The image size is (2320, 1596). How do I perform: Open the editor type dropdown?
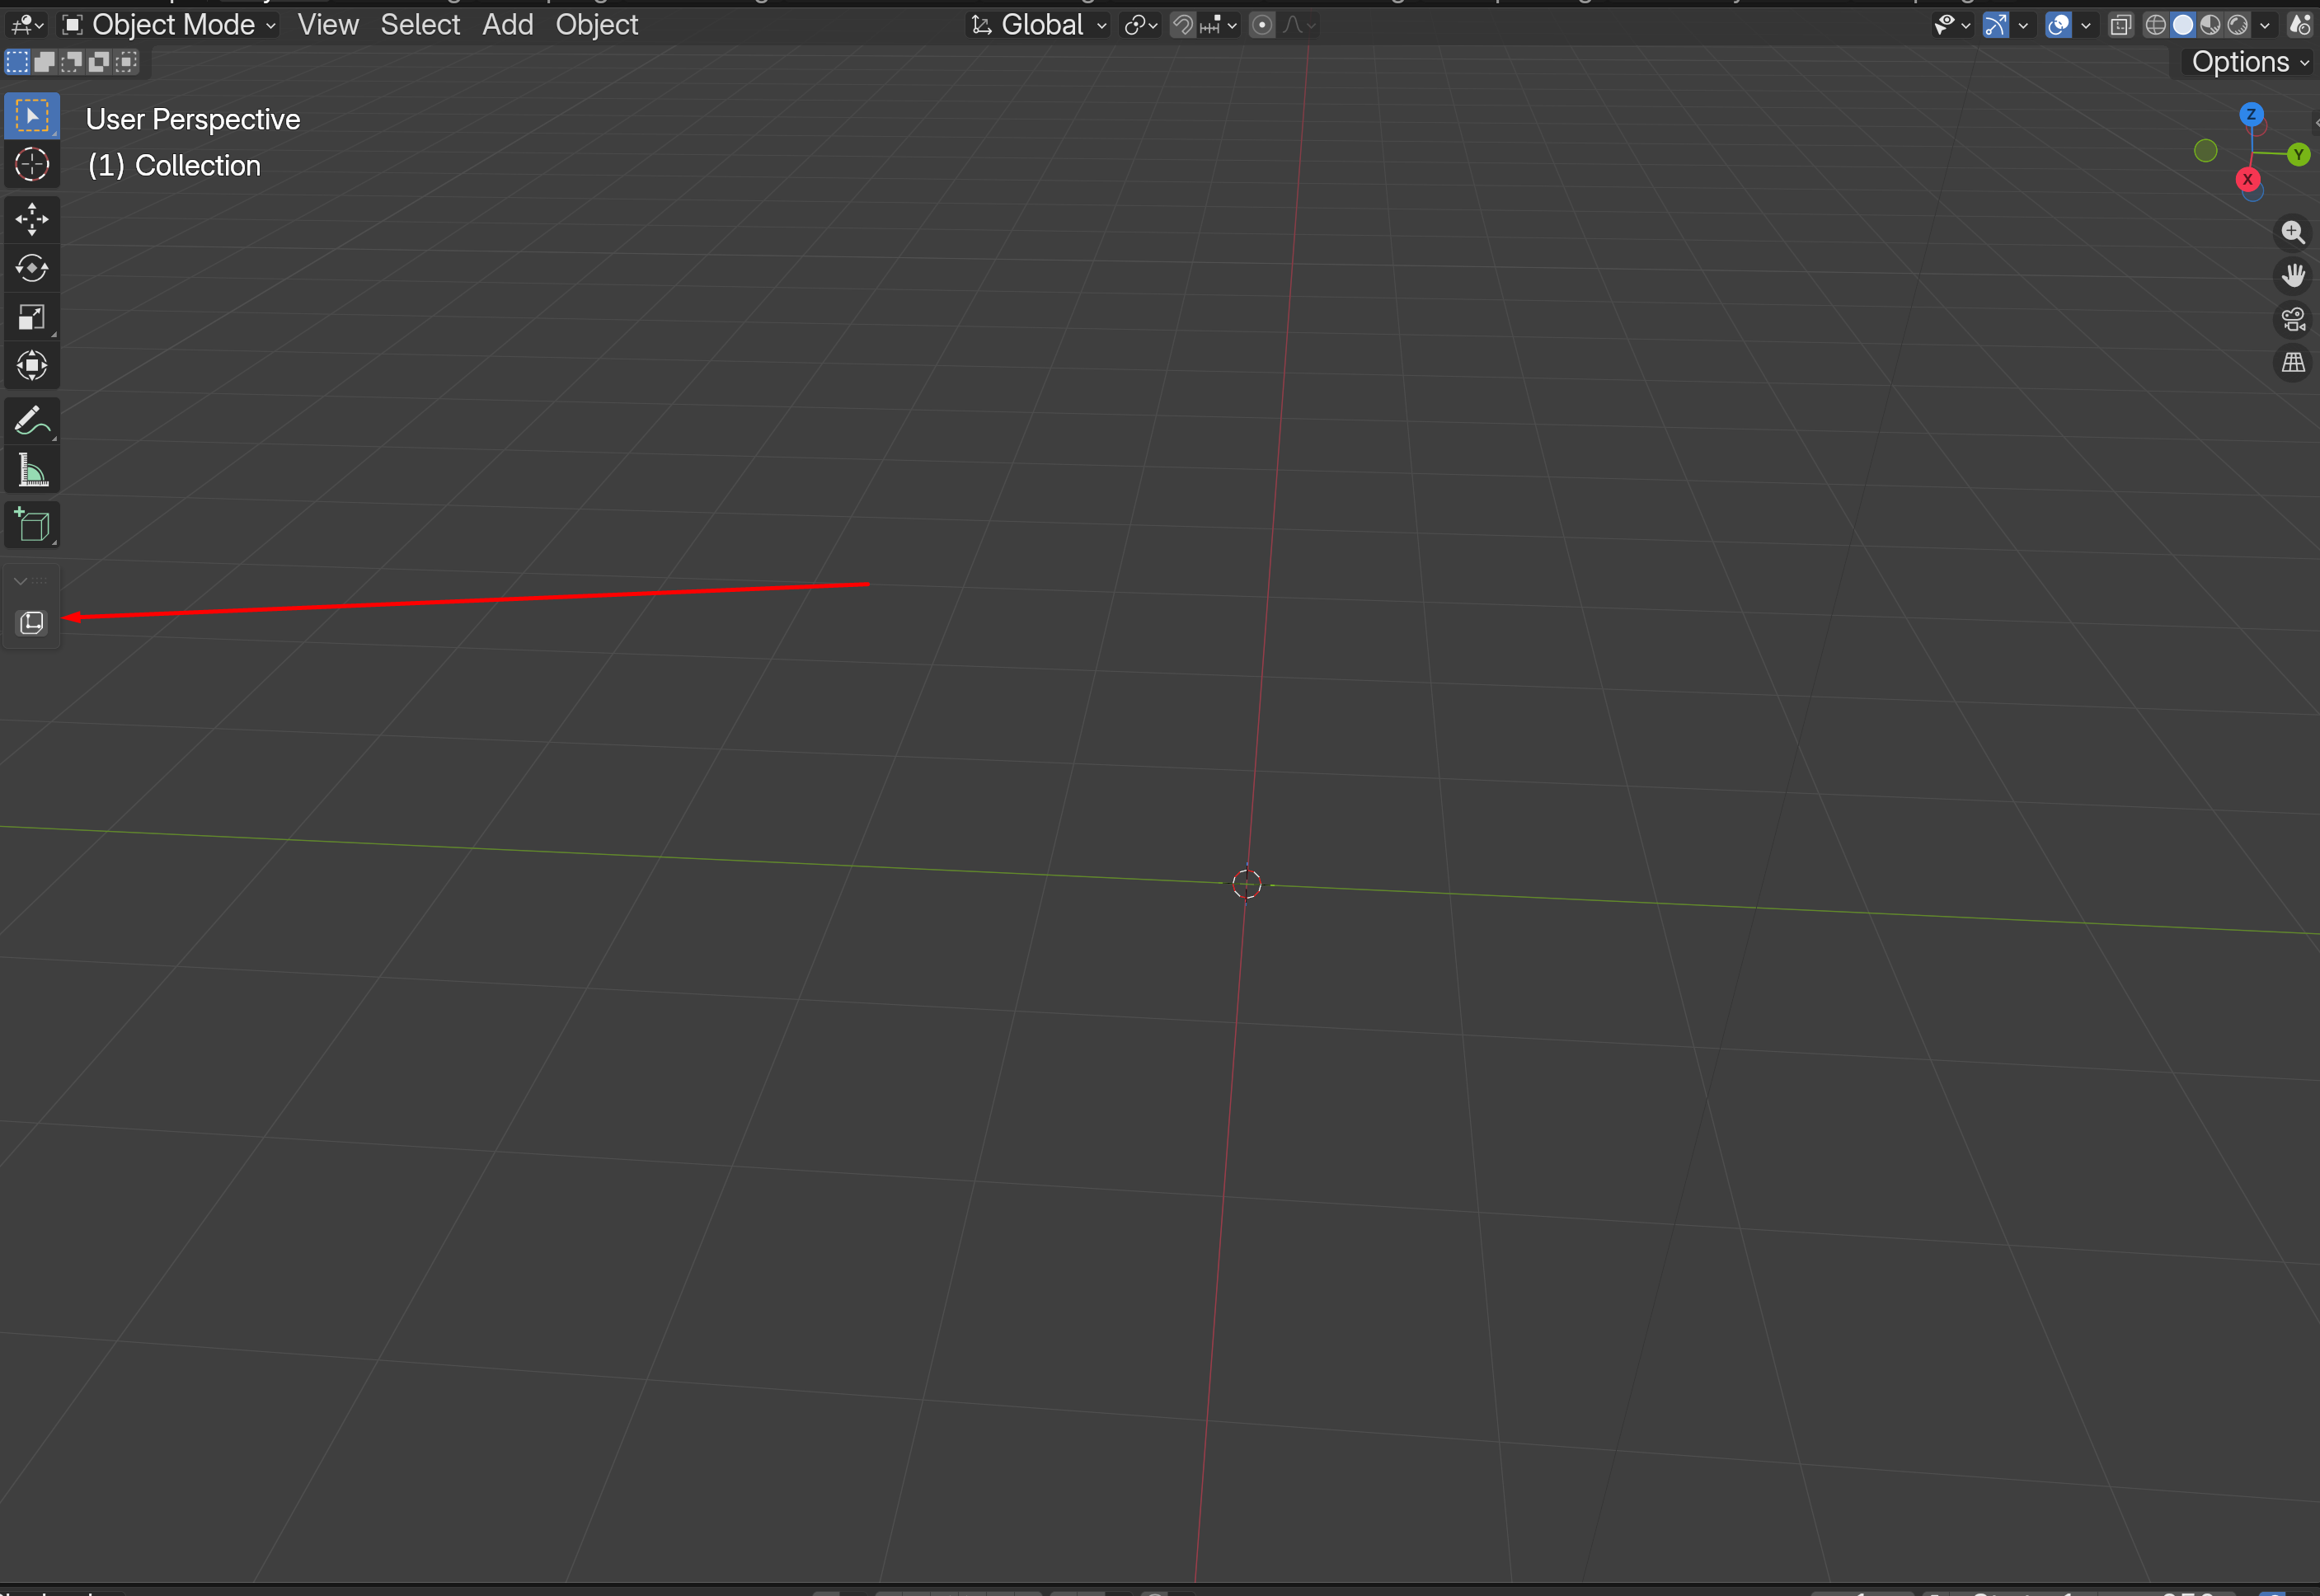(26, 25)
